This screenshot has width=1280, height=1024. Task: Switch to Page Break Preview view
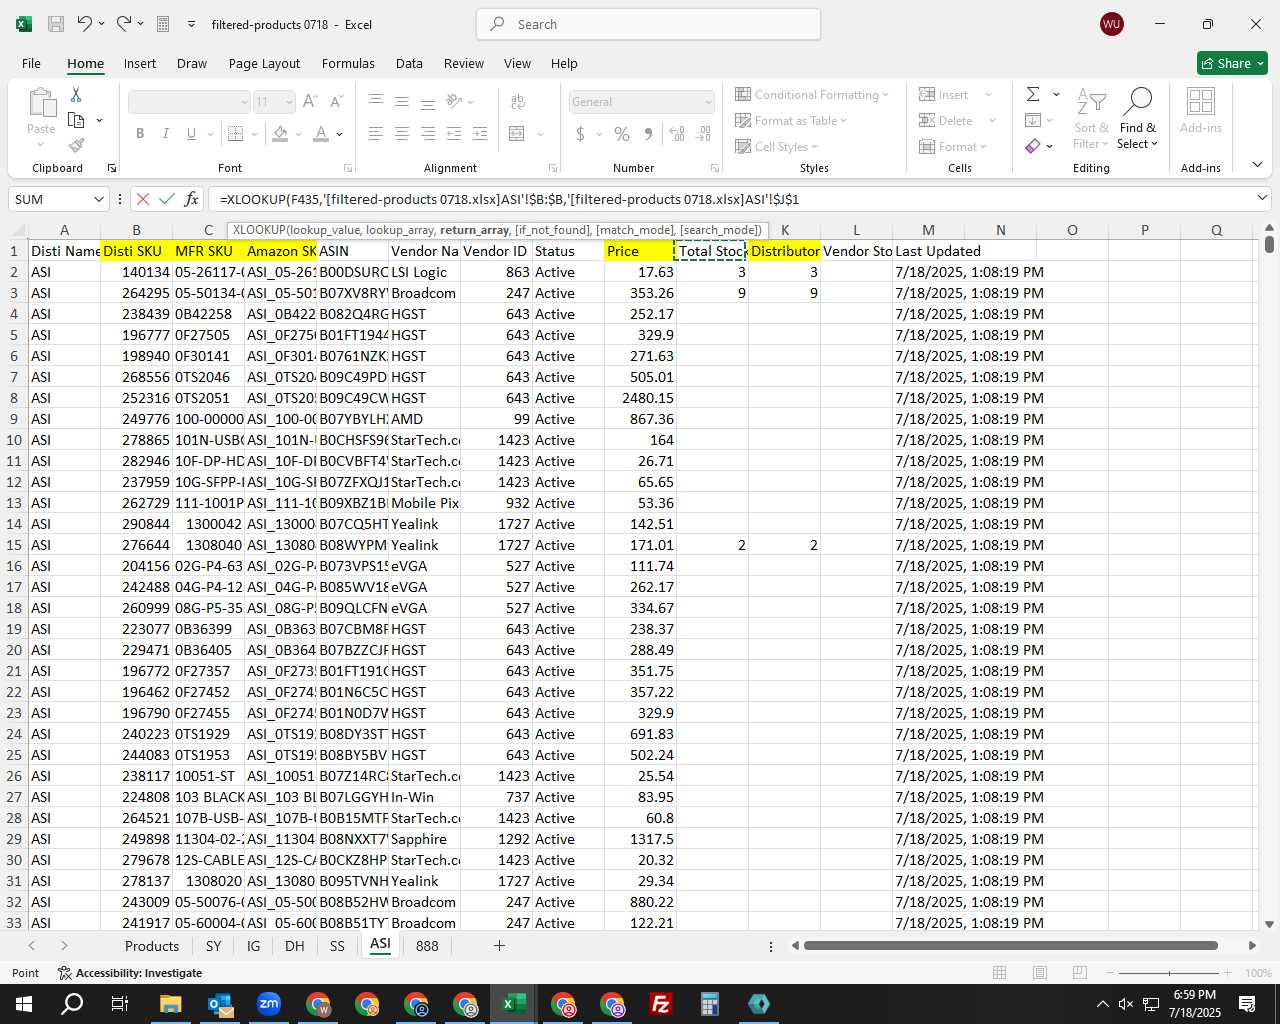point(1079,972)
